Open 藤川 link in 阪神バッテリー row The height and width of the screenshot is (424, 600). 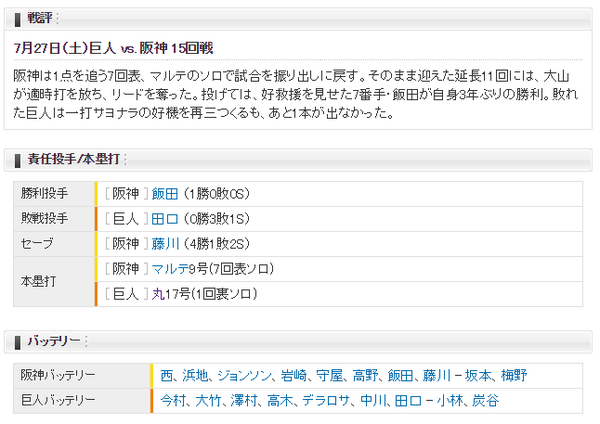[437, 375]
